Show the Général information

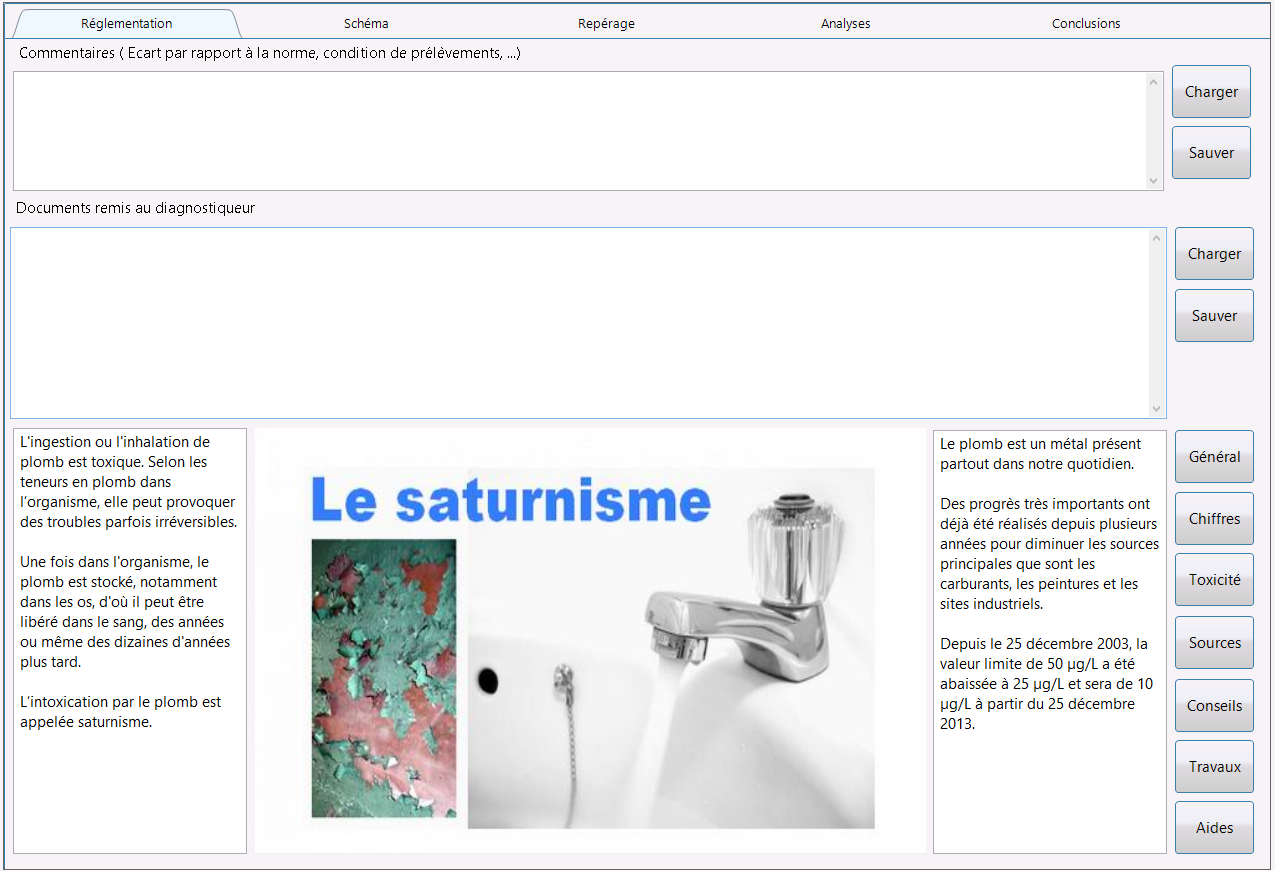1214,457
